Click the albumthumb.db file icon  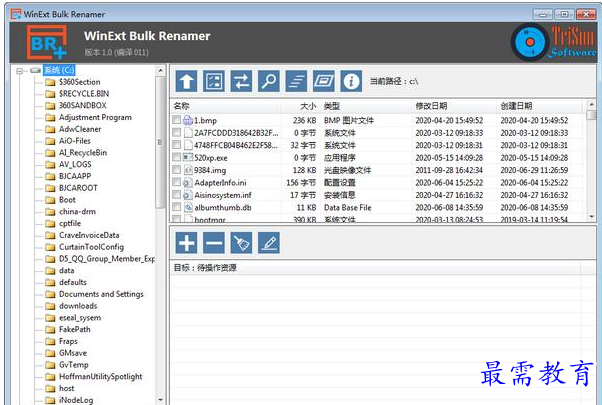tap(188, 207)
